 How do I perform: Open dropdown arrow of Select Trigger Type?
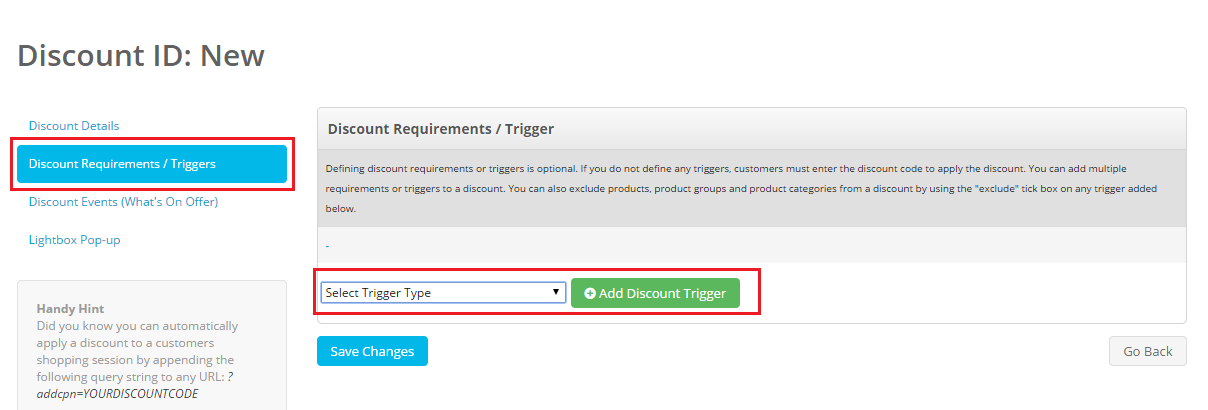click(556, 292)
